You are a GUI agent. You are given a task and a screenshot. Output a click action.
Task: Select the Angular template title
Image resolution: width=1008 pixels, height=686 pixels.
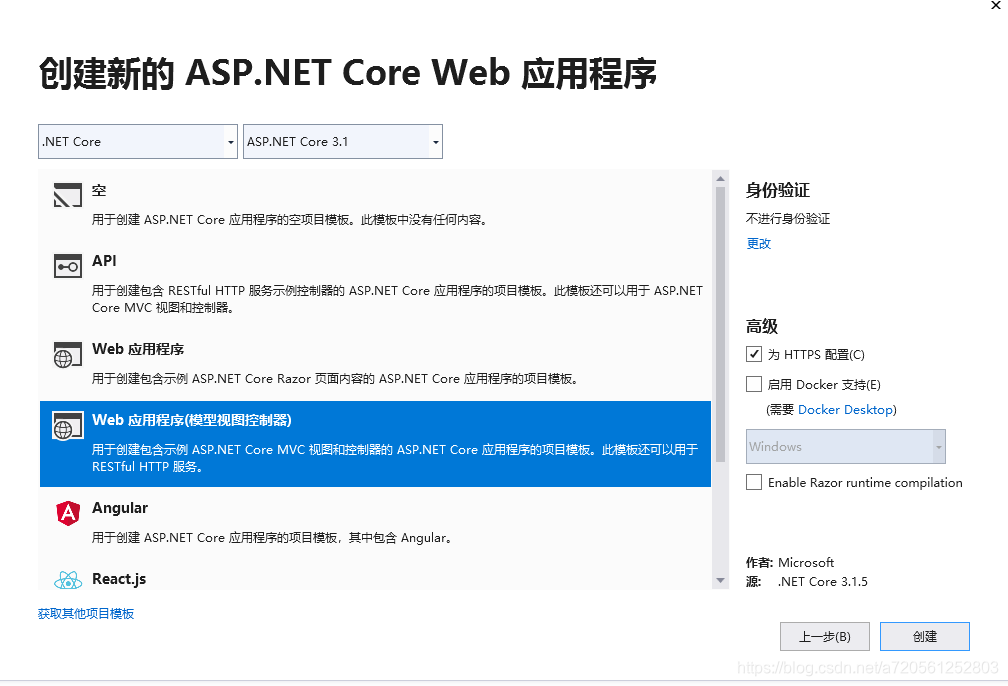[120, 508]
